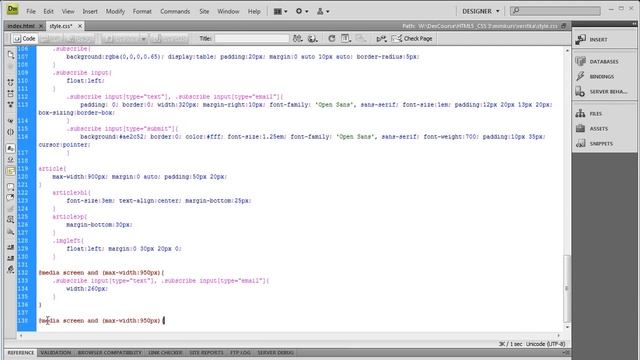Screen dimensions: 640x360
Task: Click the code view scroll-down arrow
Action: click(567, 327)
